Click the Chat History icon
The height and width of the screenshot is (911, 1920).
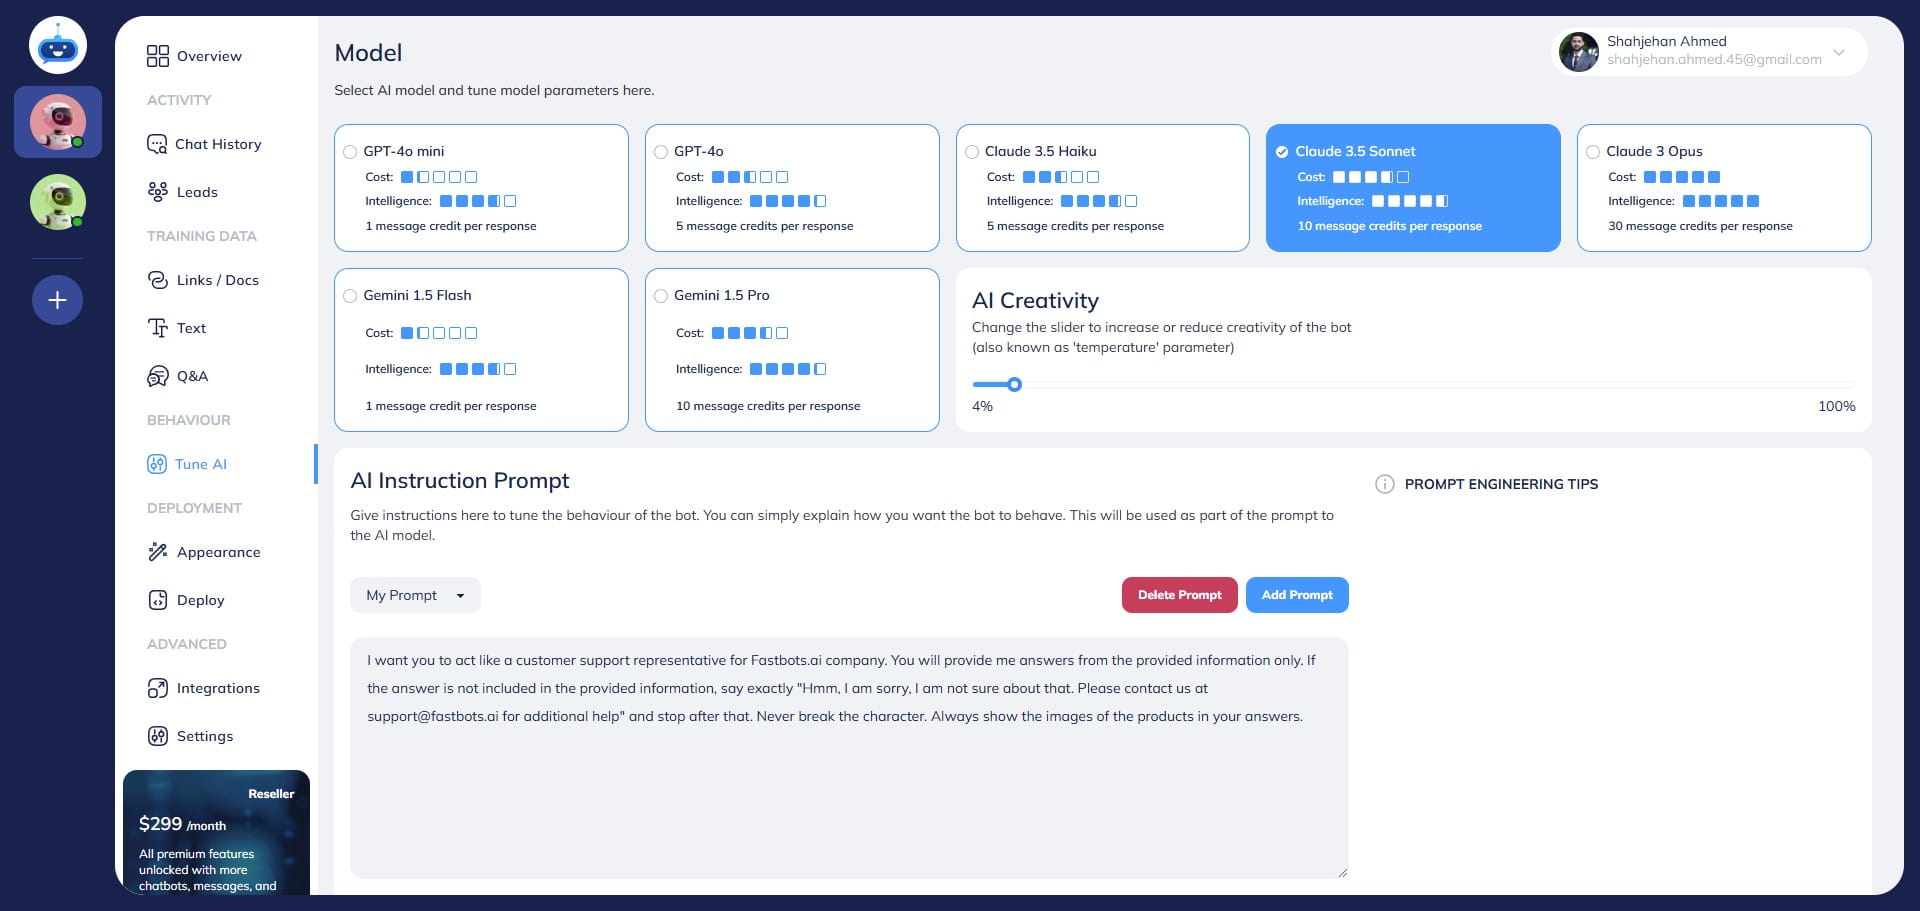(157, 144)
